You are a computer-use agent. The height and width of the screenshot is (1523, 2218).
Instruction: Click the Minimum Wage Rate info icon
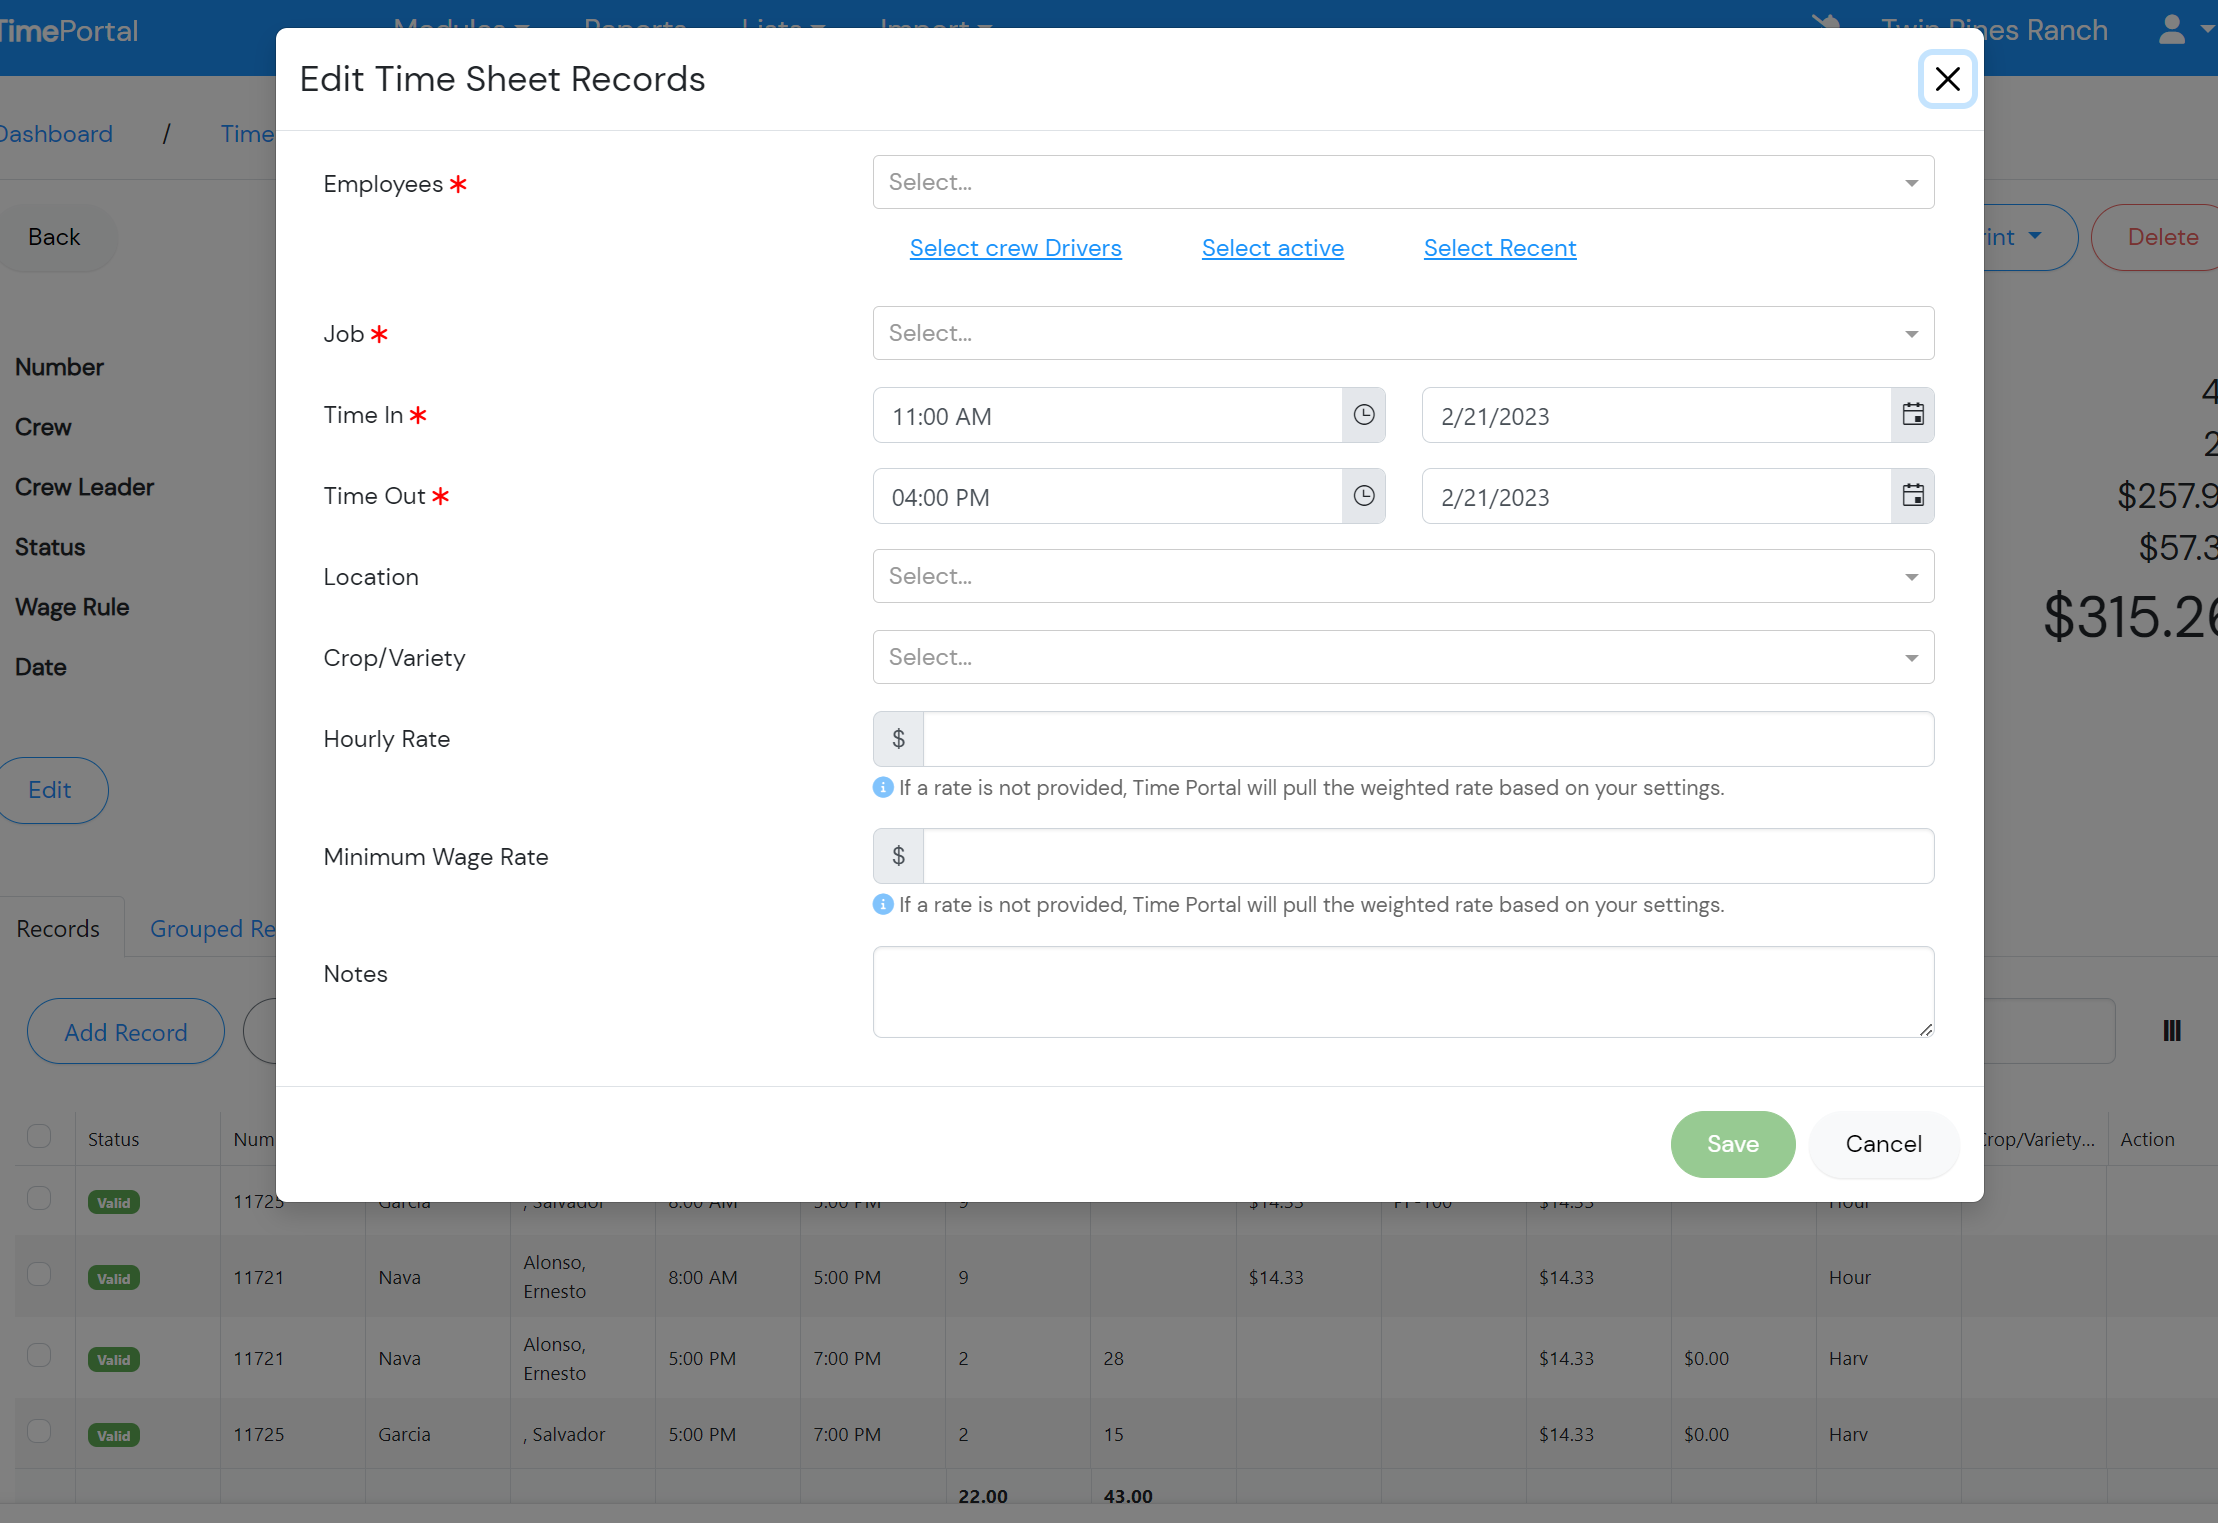point(883,905)
